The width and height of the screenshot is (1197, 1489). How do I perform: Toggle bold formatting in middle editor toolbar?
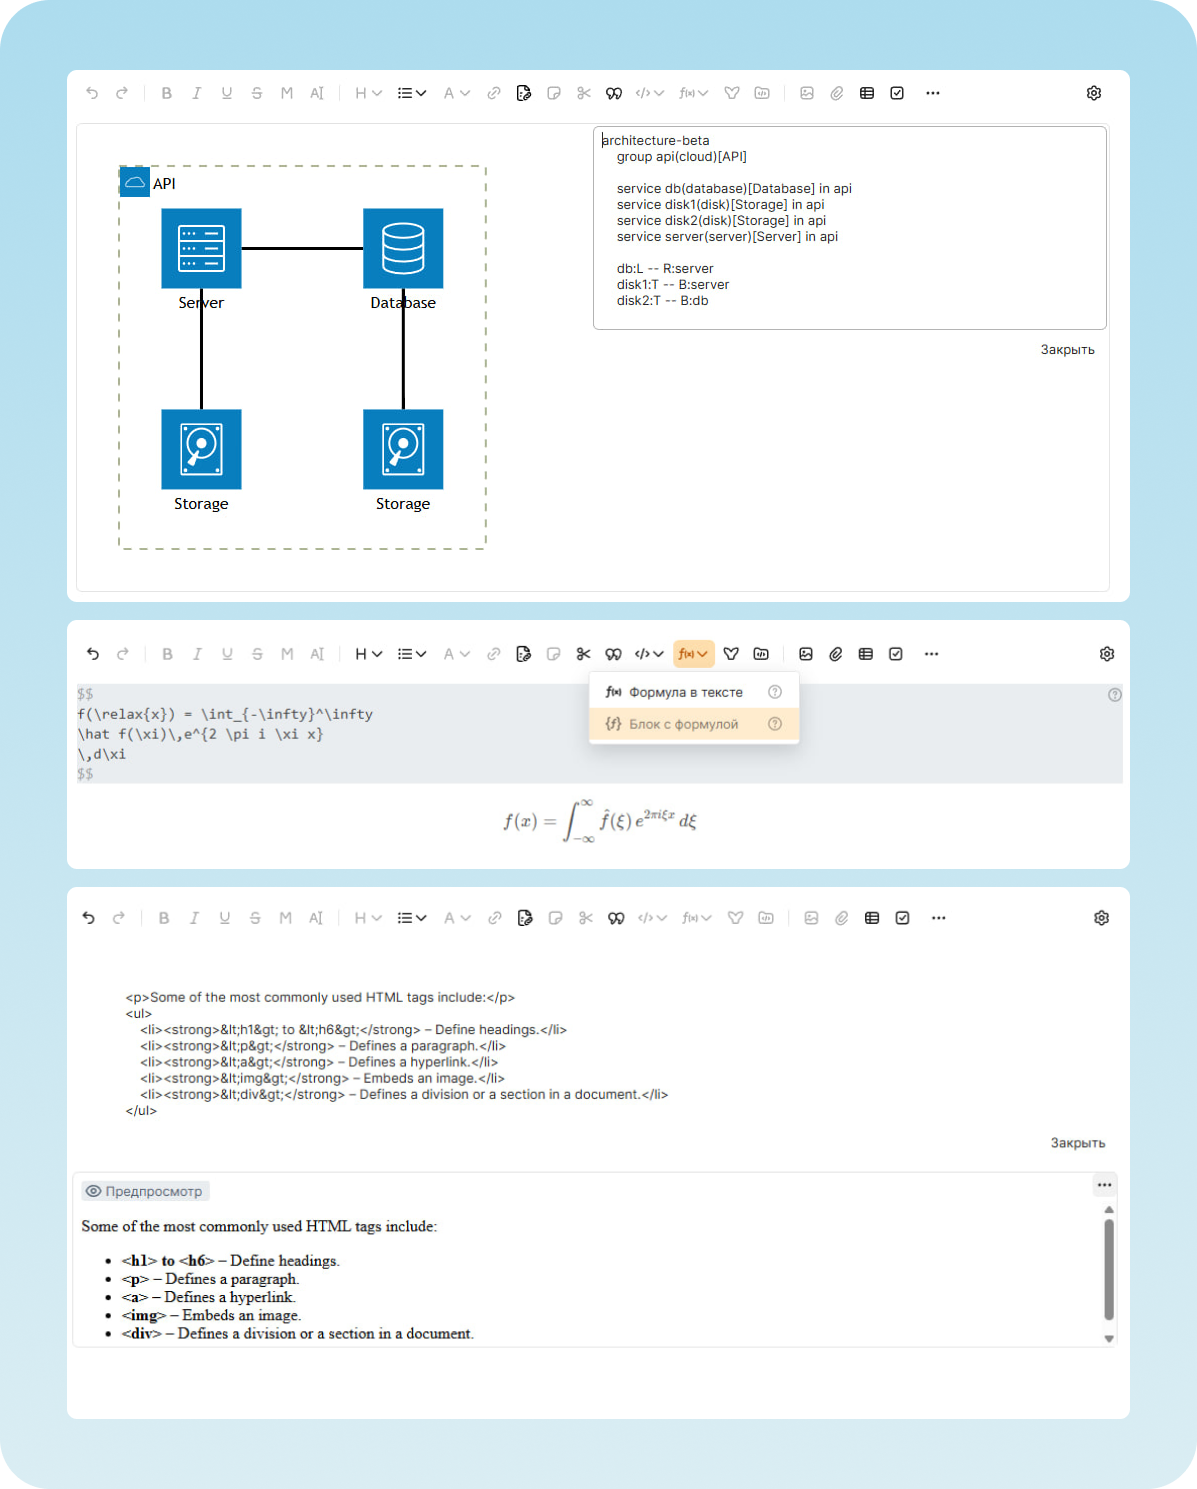coord(167,654)
